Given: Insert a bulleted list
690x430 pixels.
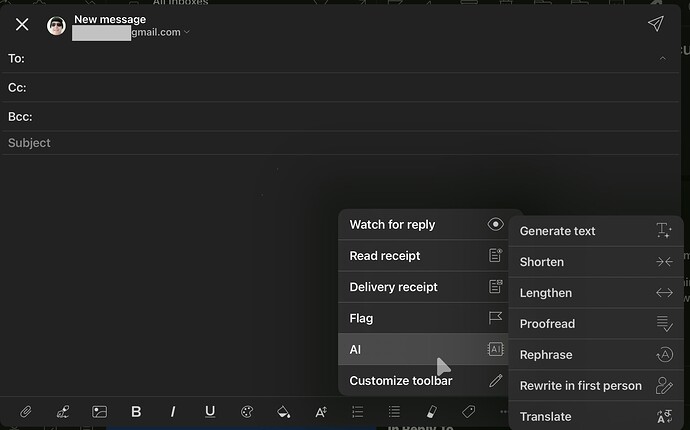Looking at the screenshot, I should (x=394, y=412).
